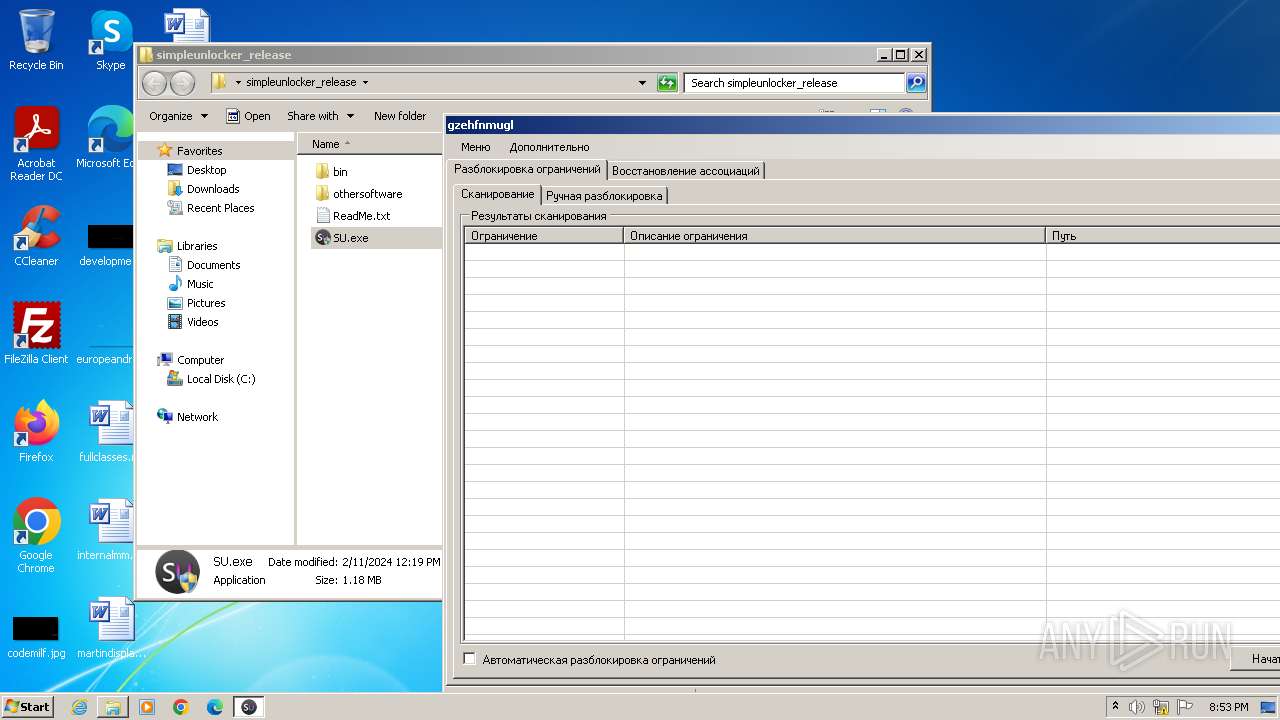Click the Explorer Forward navigation button
This screenshot has height=720, width=1280.
[x=182, y=83]
